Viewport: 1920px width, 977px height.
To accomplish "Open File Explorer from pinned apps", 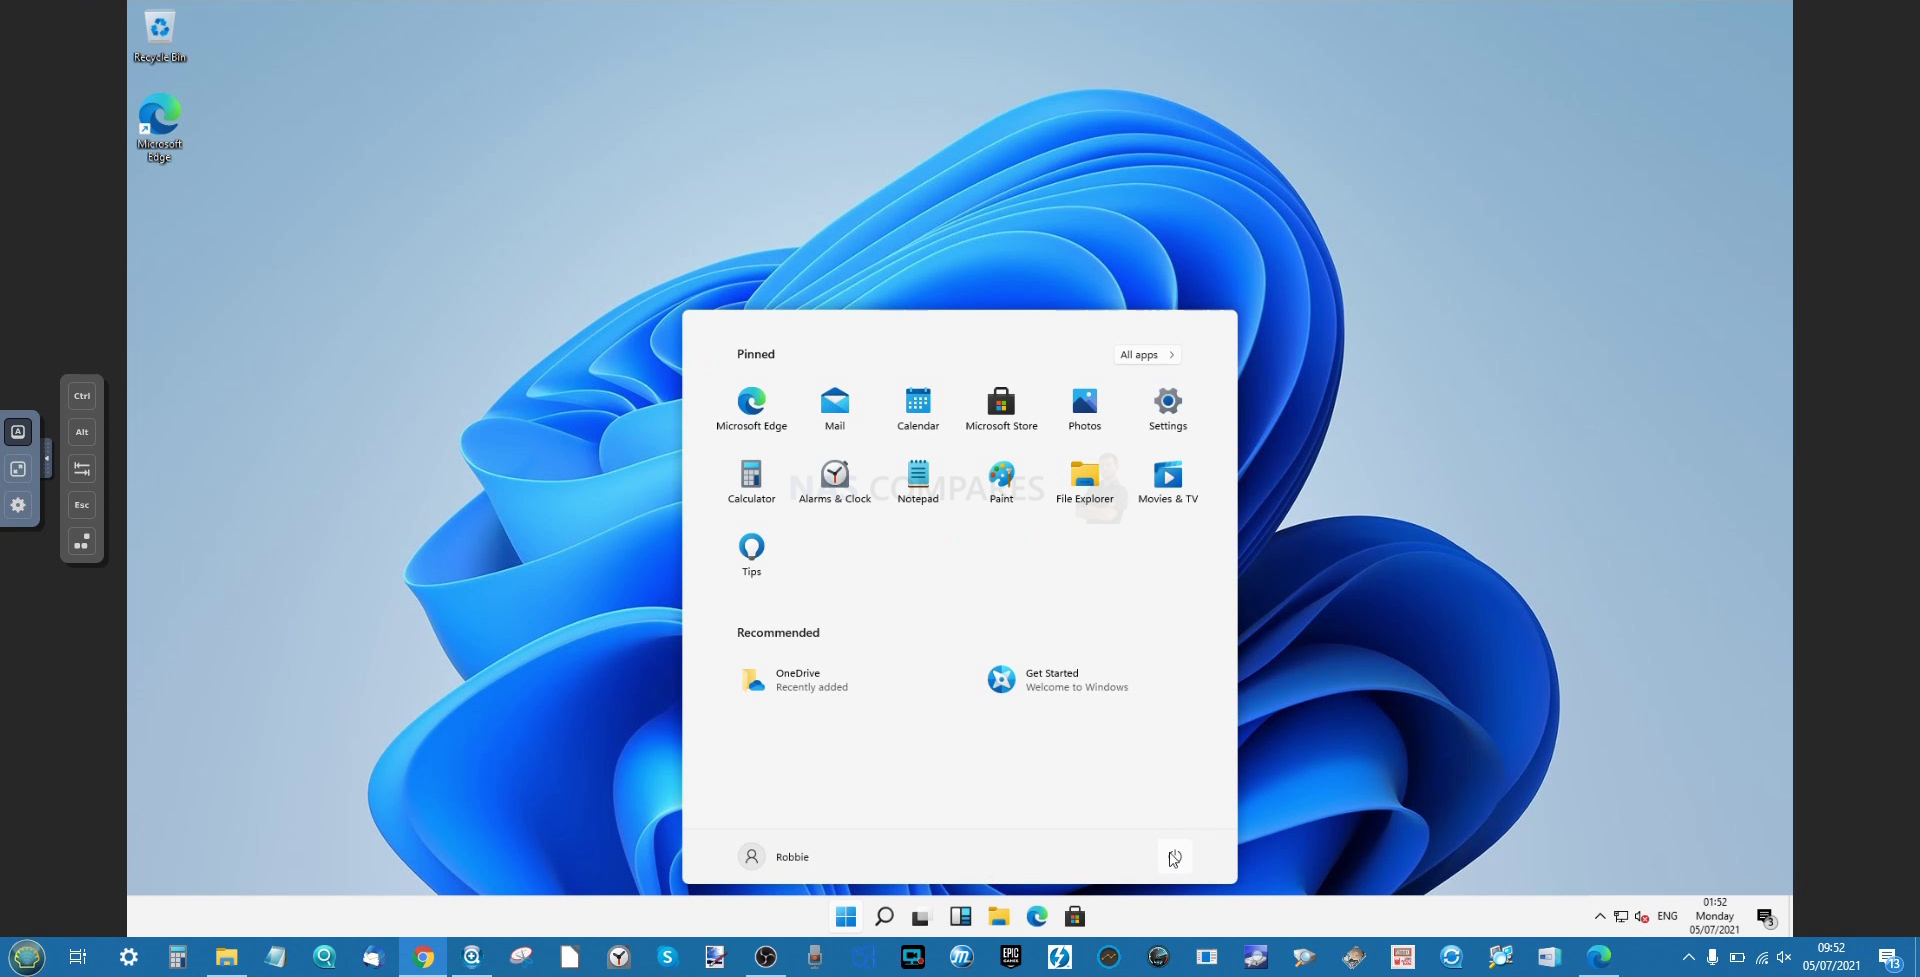I will [1084, 481].
